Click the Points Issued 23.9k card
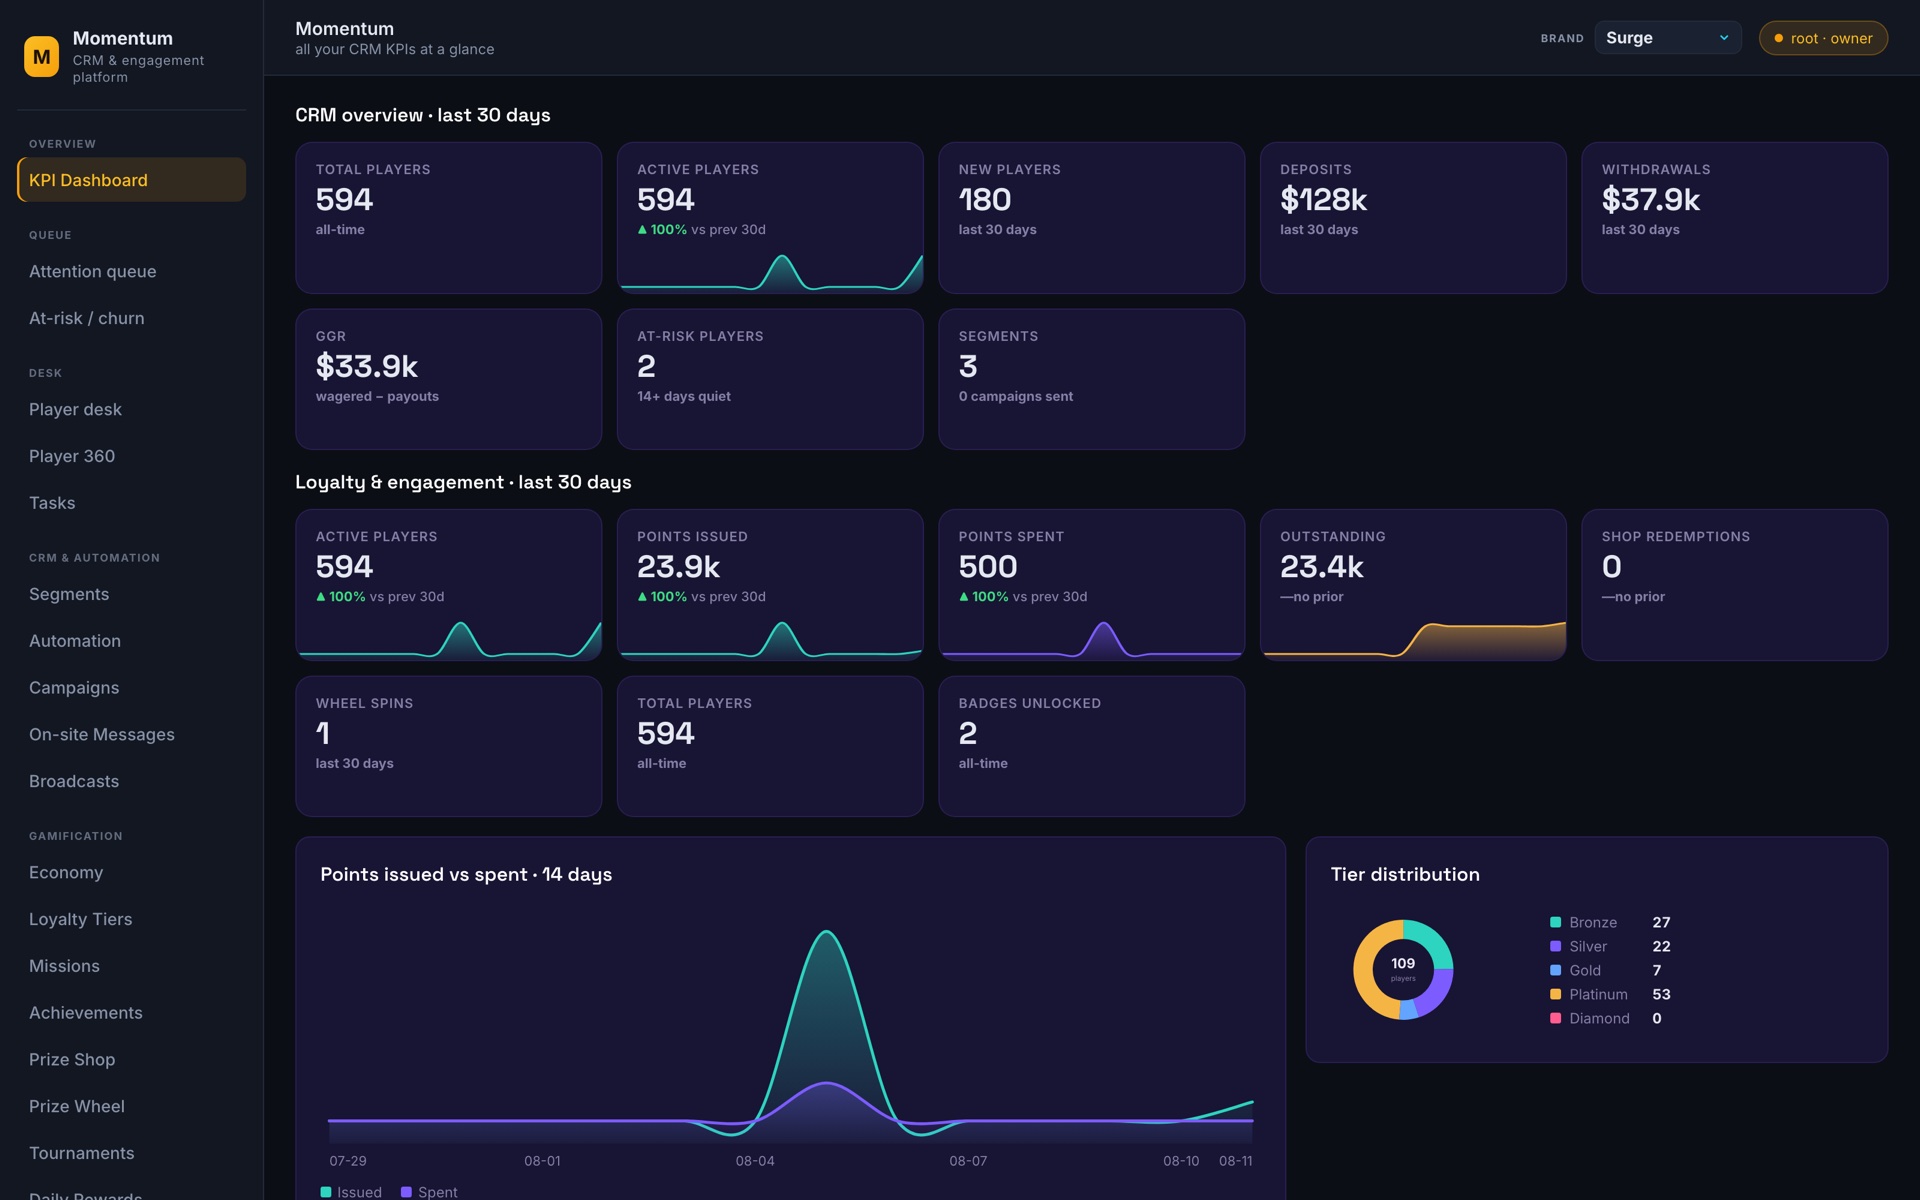This screenshot has width=1920, height=1200. 770,585
